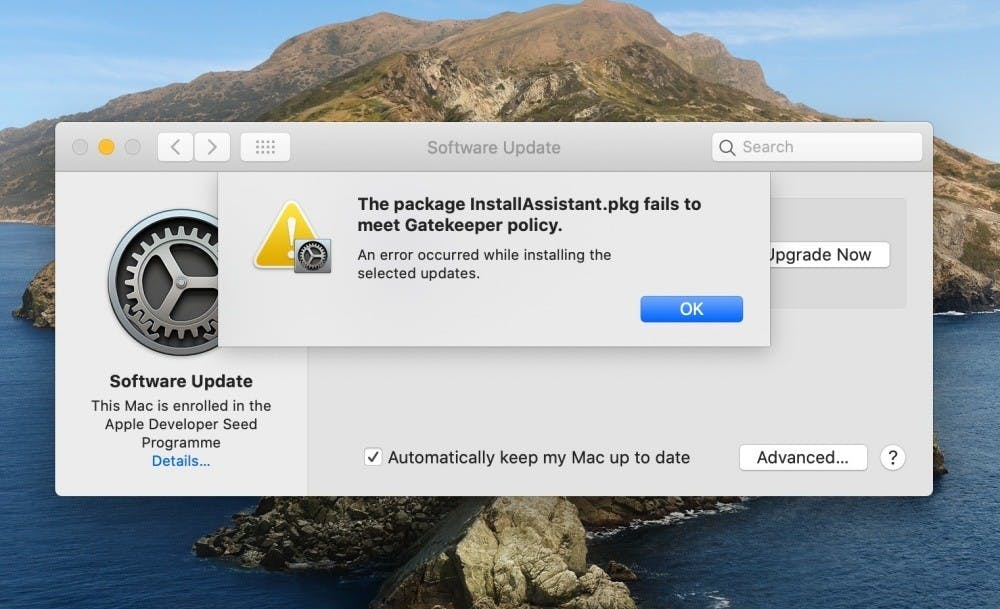Click 'This Mac is enrolled' seed programme text
Image resolution: width=1000 pixels, height=609 pixels.
[x=181, y=424]
